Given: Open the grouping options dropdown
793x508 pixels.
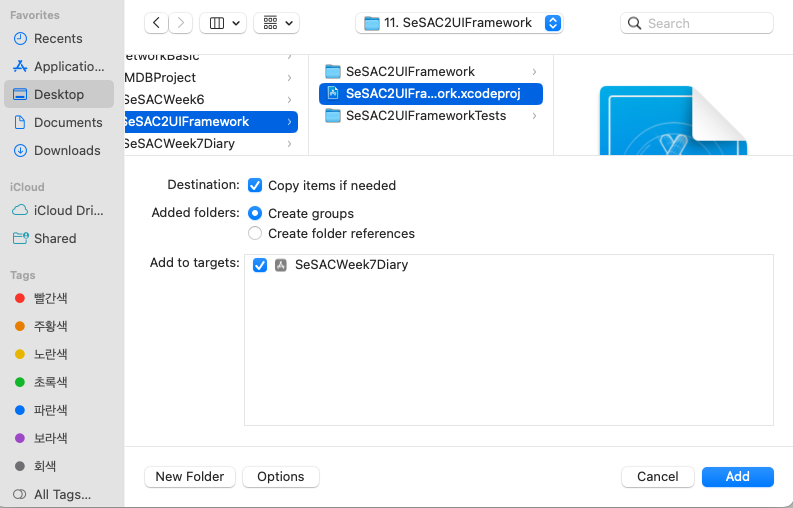Looking at the screenshot, I should [277, 23].
